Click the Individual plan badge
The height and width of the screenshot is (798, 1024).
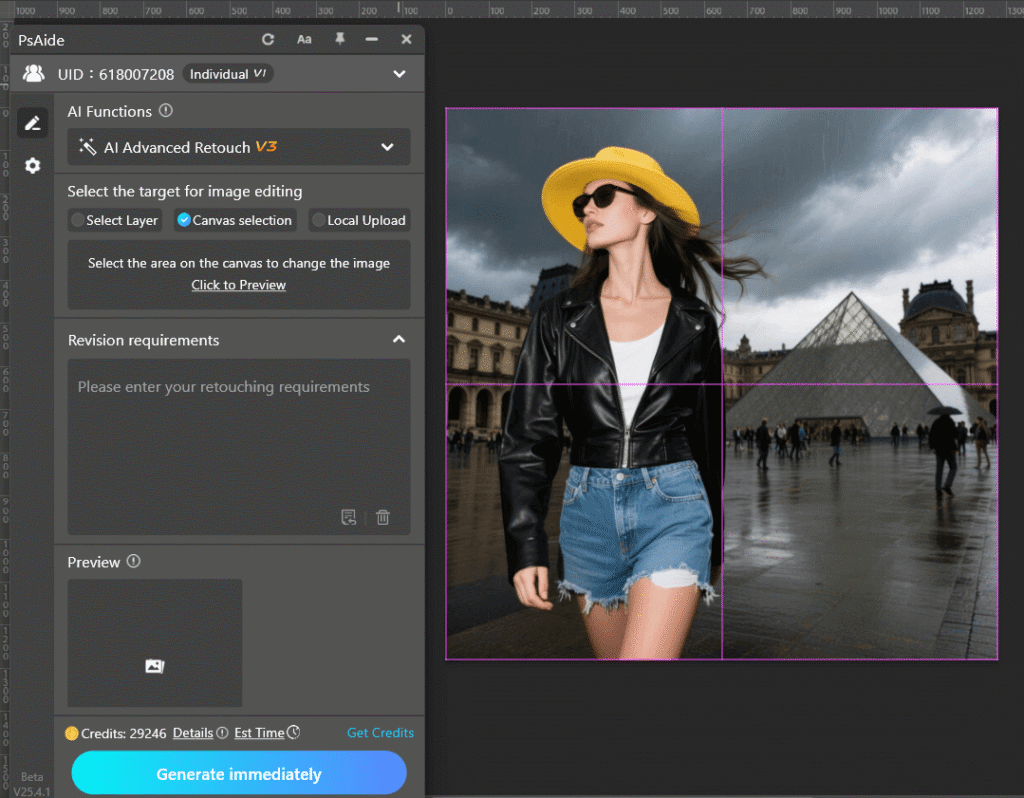coord(228,73)
